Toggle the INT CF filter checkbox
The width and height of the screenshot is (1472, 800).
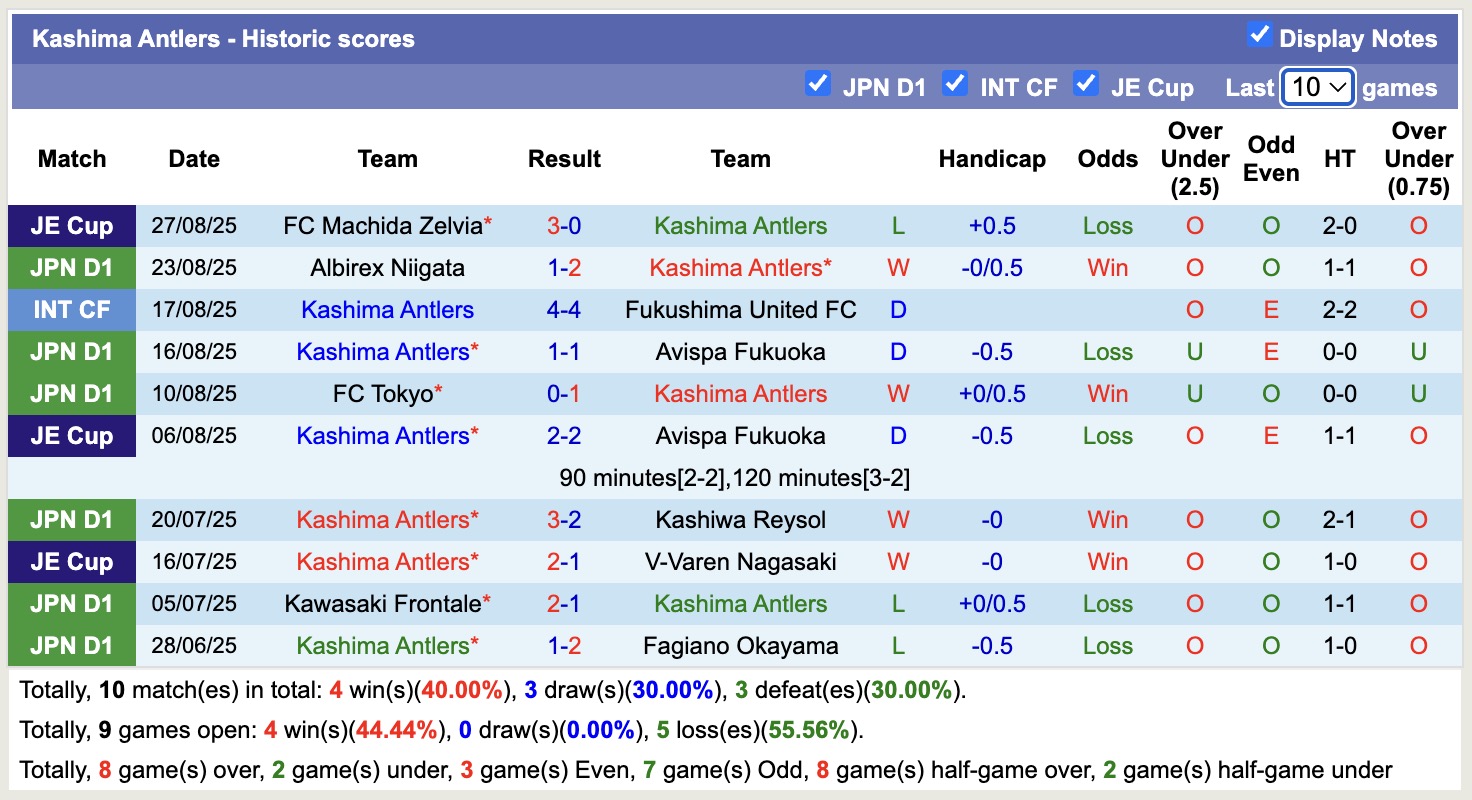coord(955,85)
